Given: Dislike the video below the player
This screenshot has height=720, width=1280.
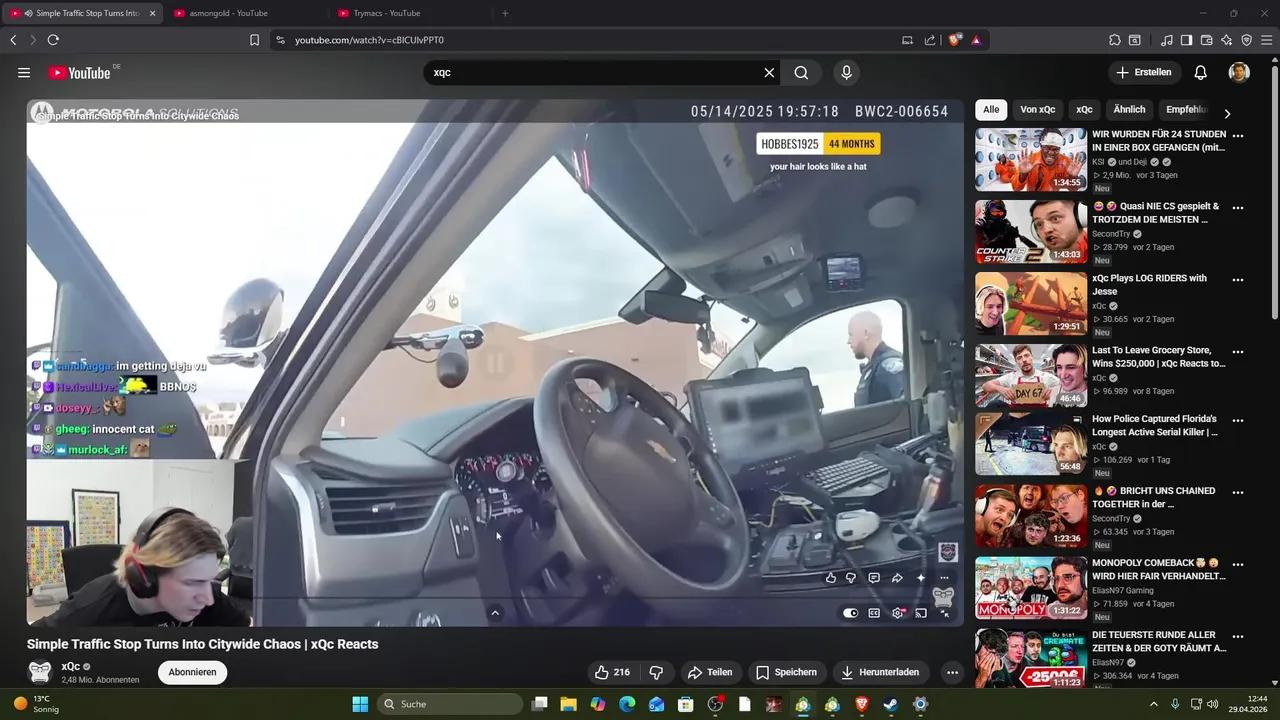Looking at the screenshot, I should tap(657, 672).
